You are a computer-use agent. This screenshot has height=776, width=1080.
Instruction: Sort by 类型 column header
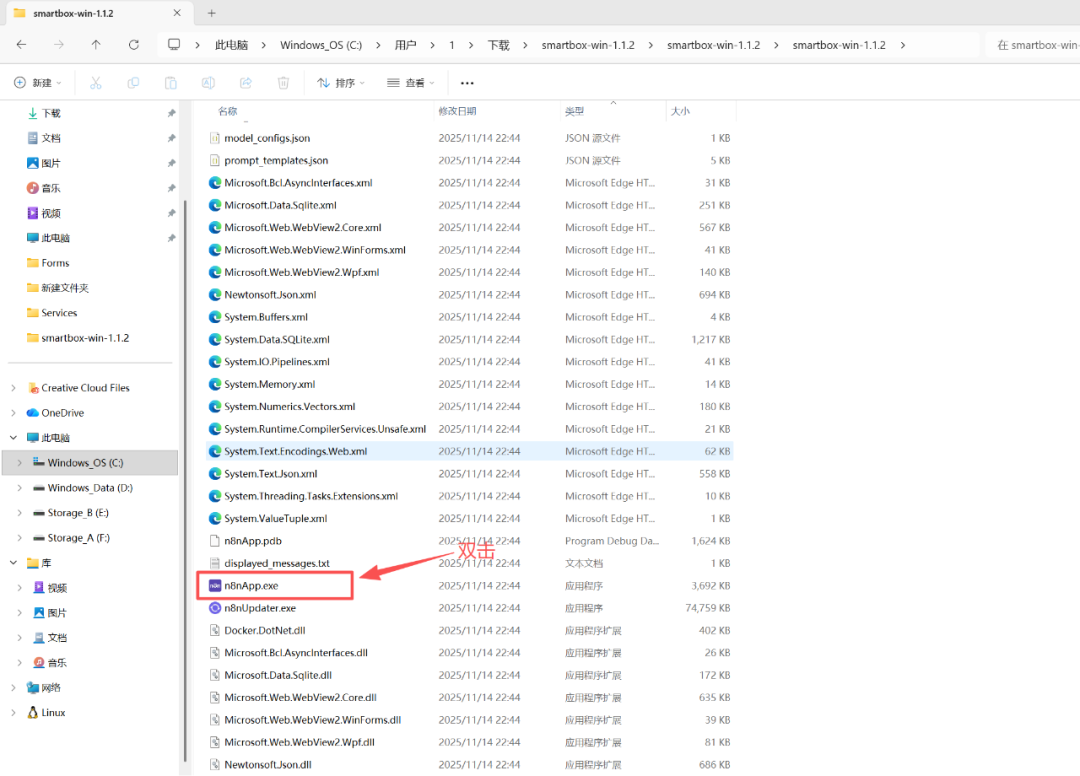pyautogui.click(x=574, y=111)
